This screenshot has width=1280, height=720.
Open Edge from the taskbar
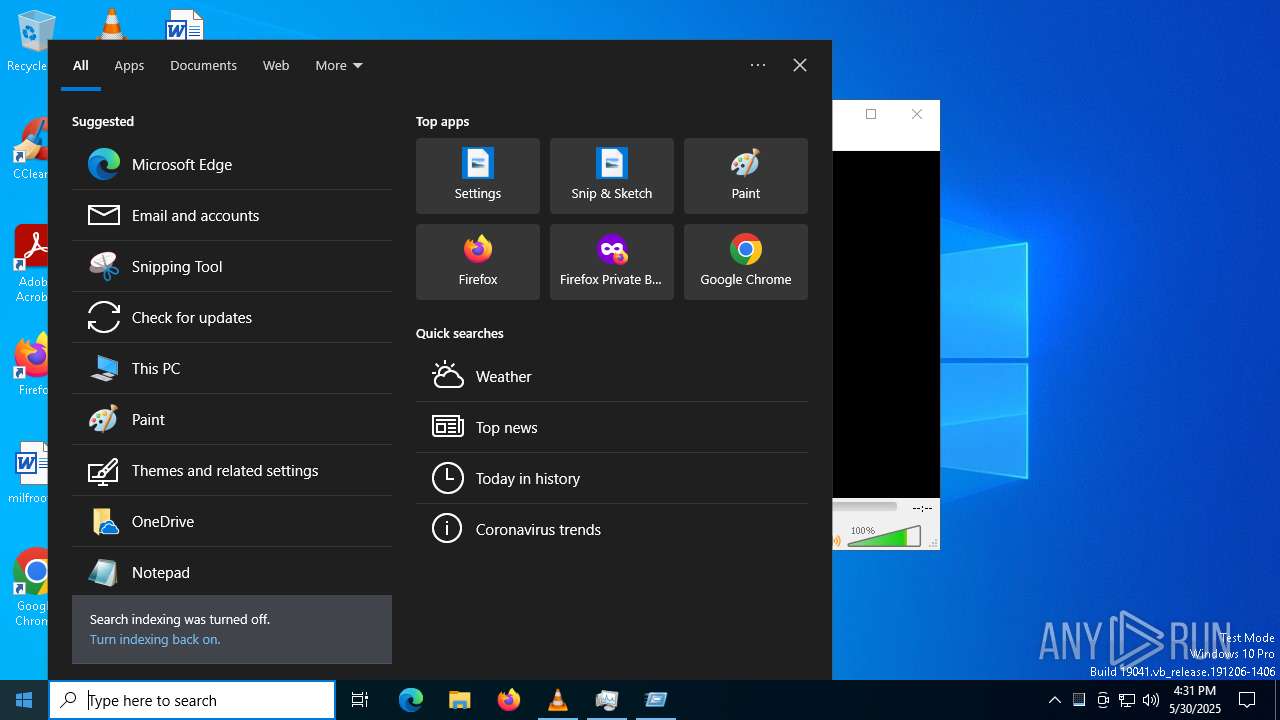click(411, 700)
